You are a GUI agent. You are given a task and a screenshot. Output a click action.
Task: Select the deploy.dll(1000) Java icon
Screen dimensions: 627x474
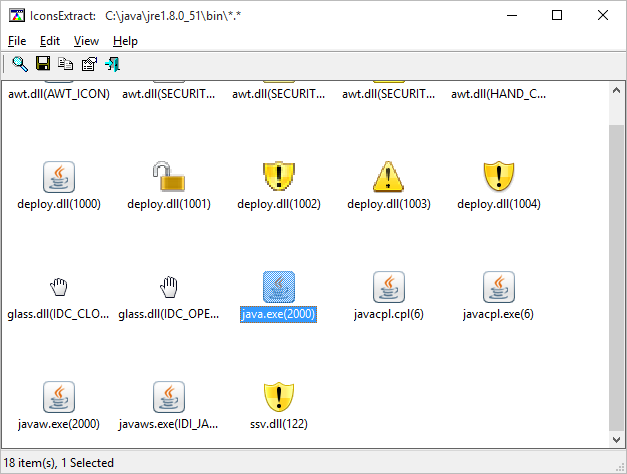tap(59, 177)
